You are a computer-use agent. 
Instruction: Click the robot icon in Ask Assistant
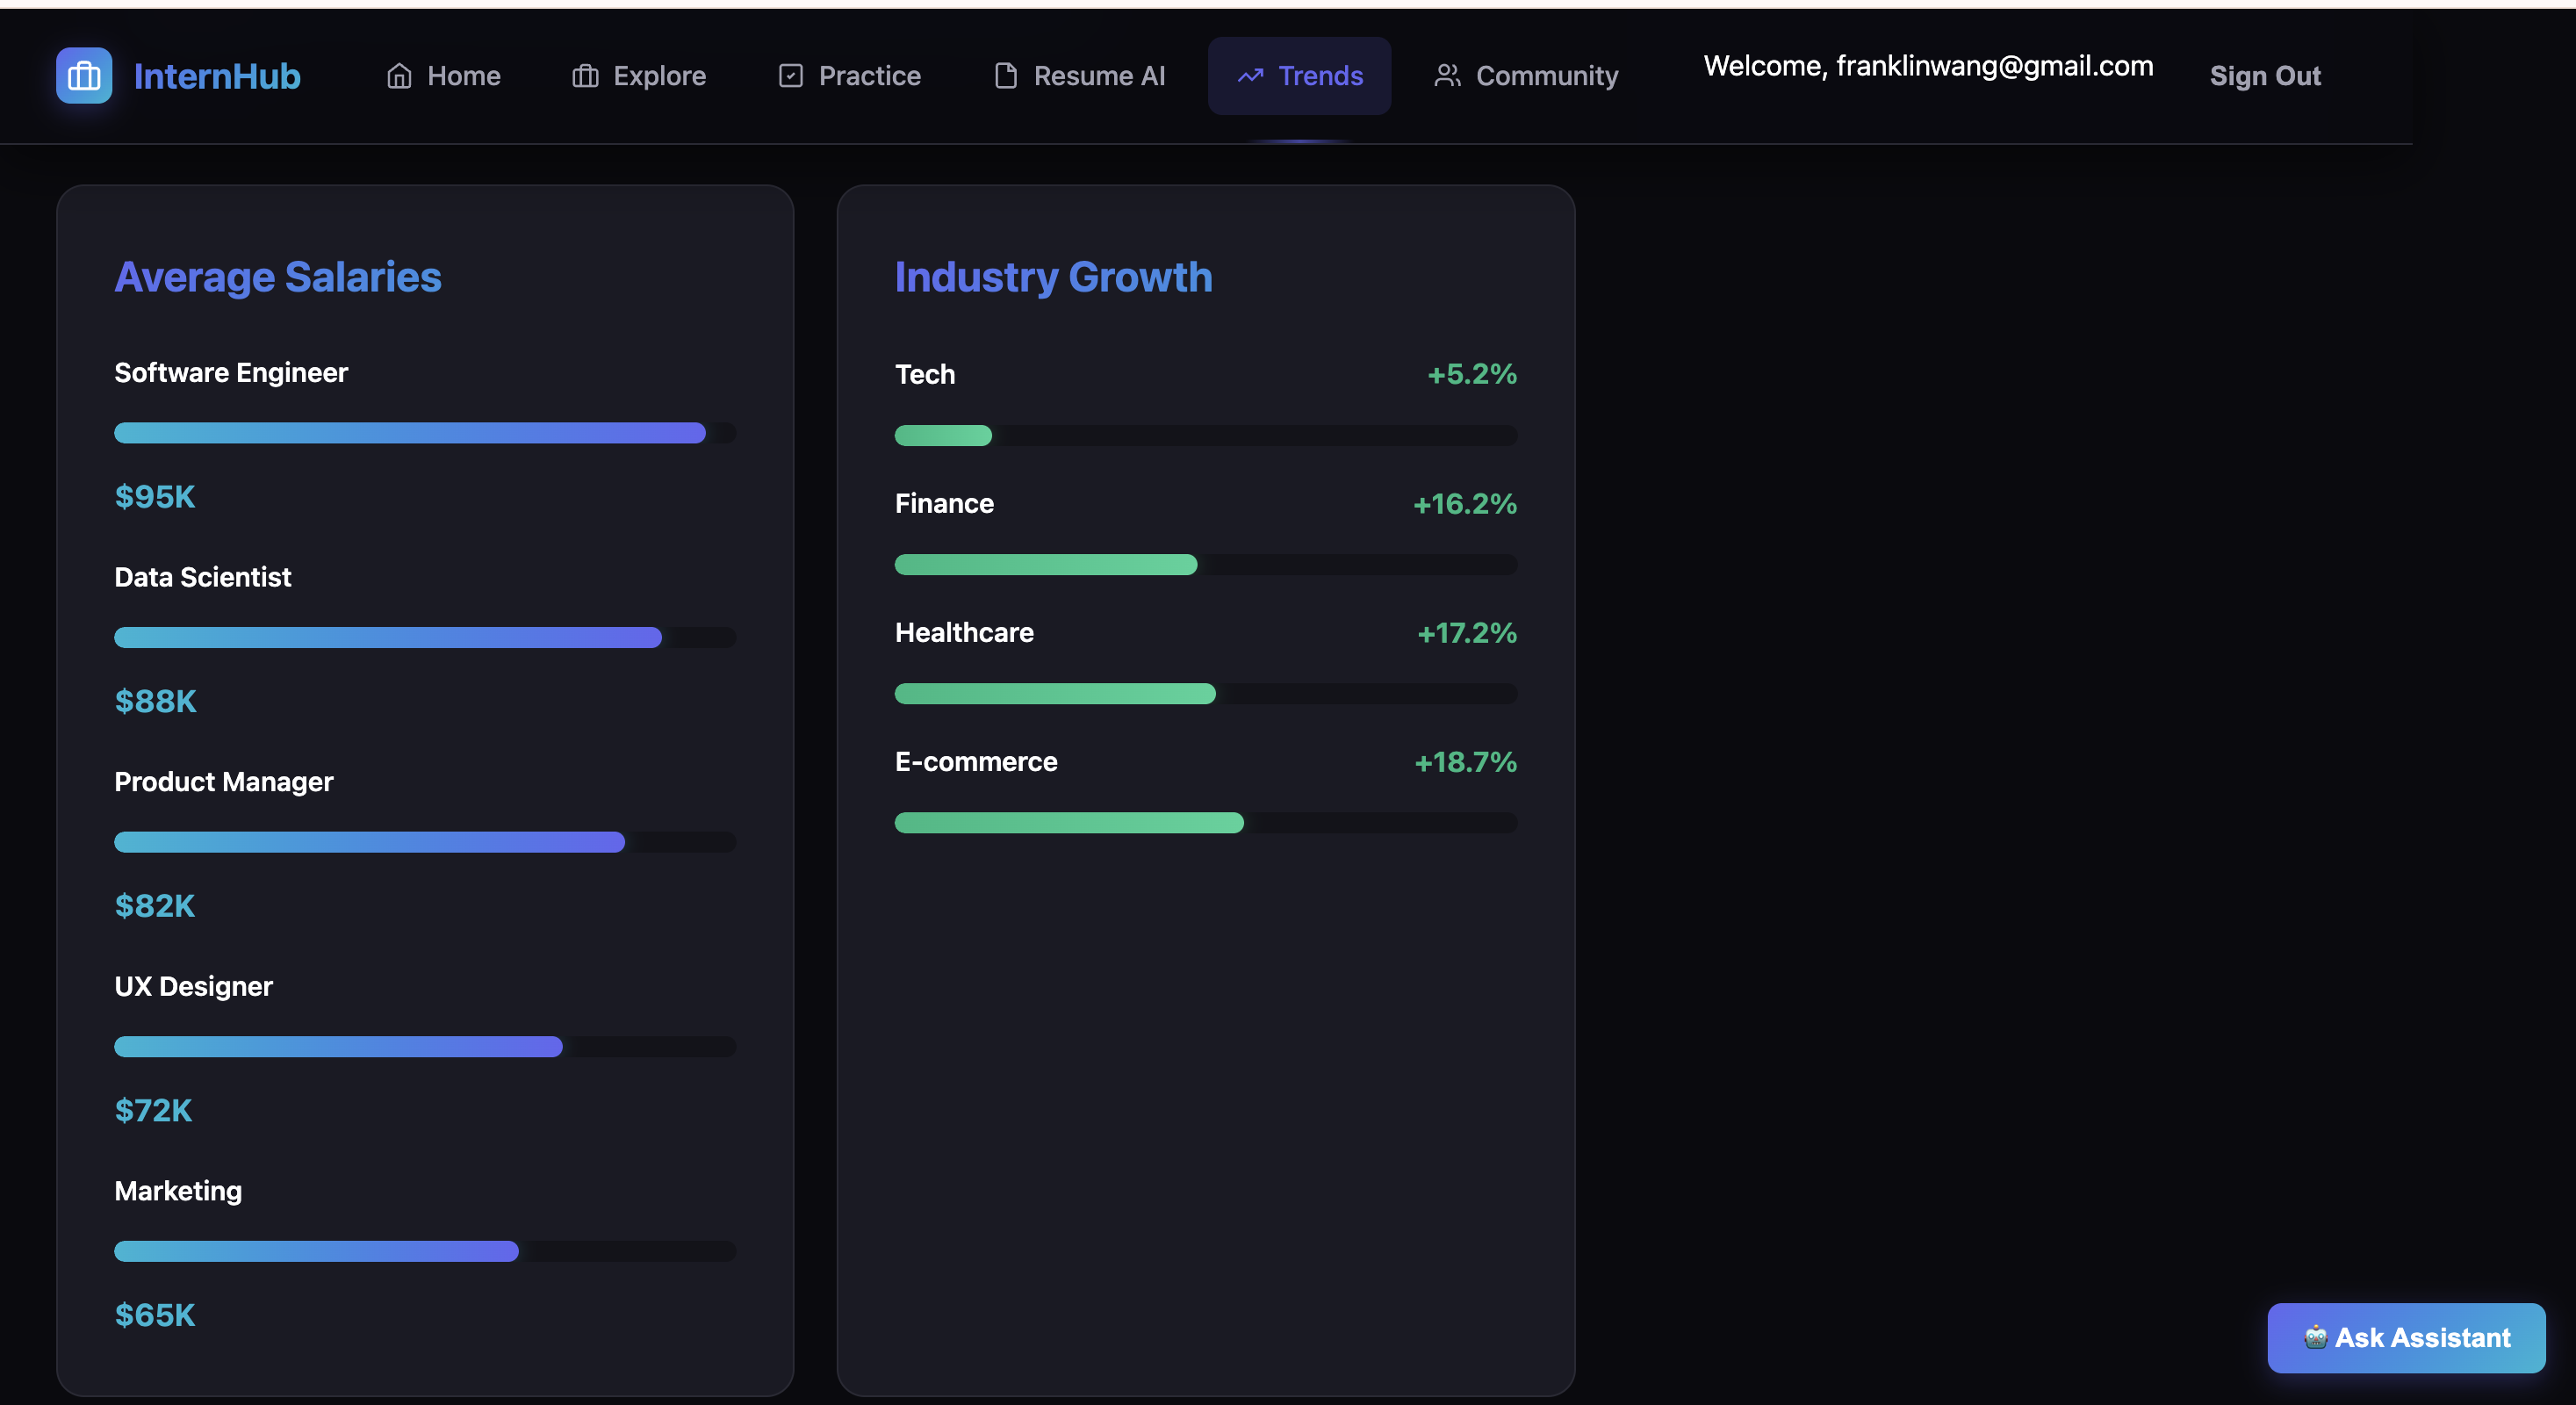coord(2314,1337)
